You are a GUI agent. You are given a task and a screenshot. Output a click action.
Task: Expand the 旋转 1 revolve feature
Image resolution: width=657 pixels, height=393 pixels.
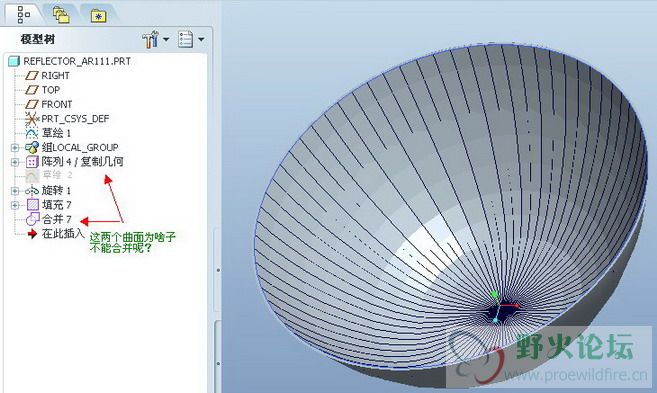pos(15,191)
